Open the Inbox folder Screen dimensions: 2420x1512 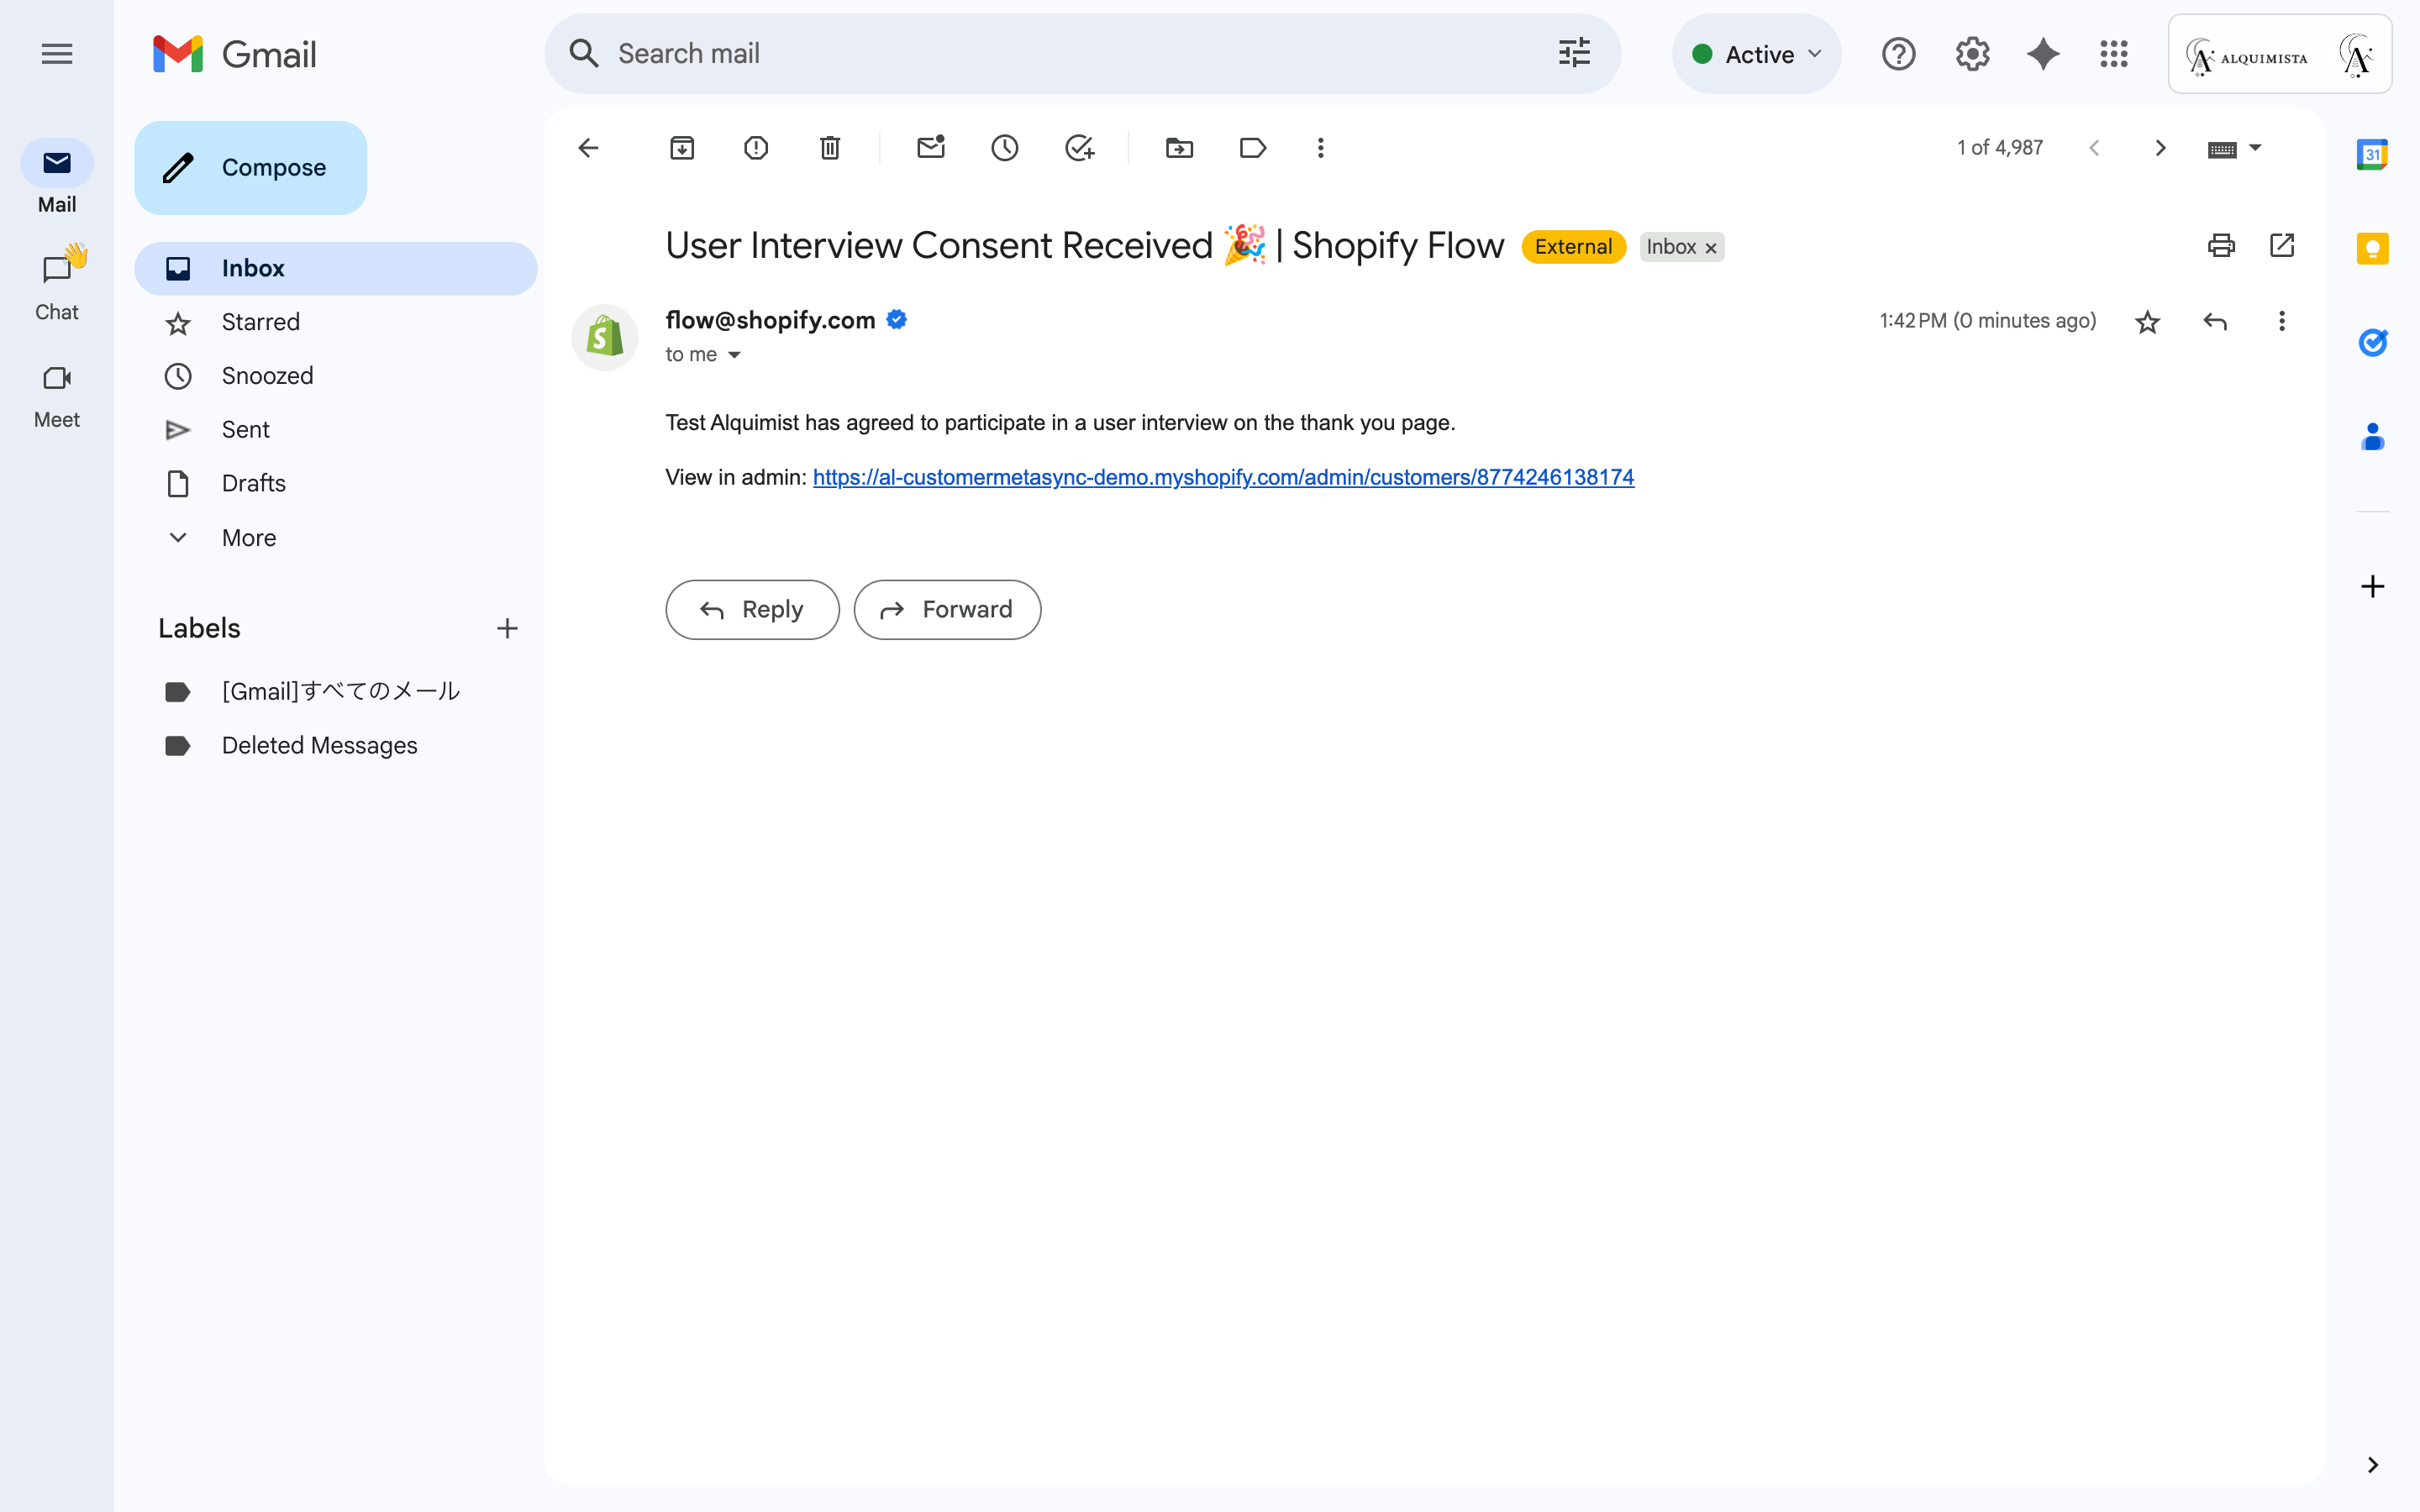pyautogui.click(x=336, y=268)
